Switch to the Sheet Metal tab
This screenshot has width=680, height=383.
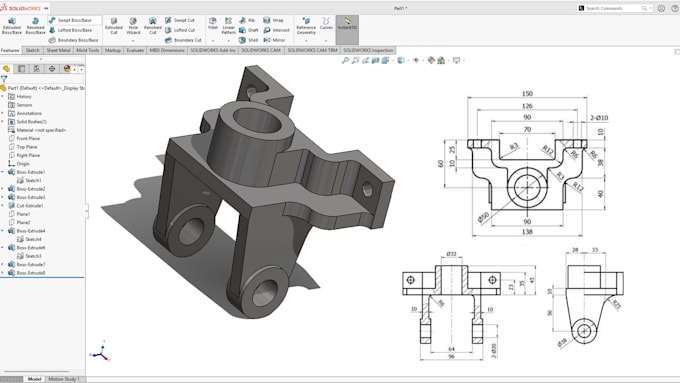(x=58, y=50)
